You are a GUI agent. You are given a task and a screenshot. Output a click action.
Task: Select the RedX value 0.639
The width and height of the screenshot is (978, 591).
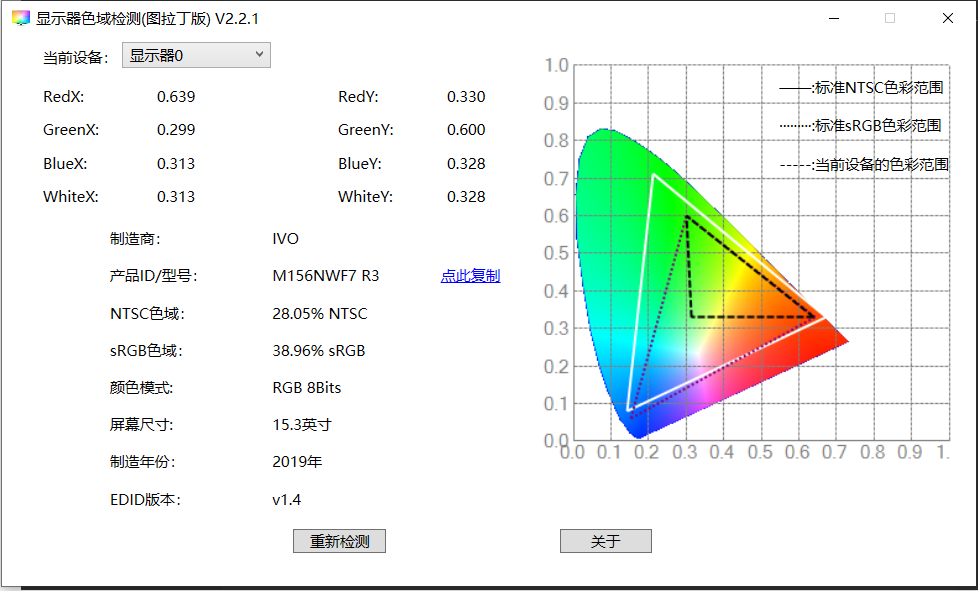[176, 97]
